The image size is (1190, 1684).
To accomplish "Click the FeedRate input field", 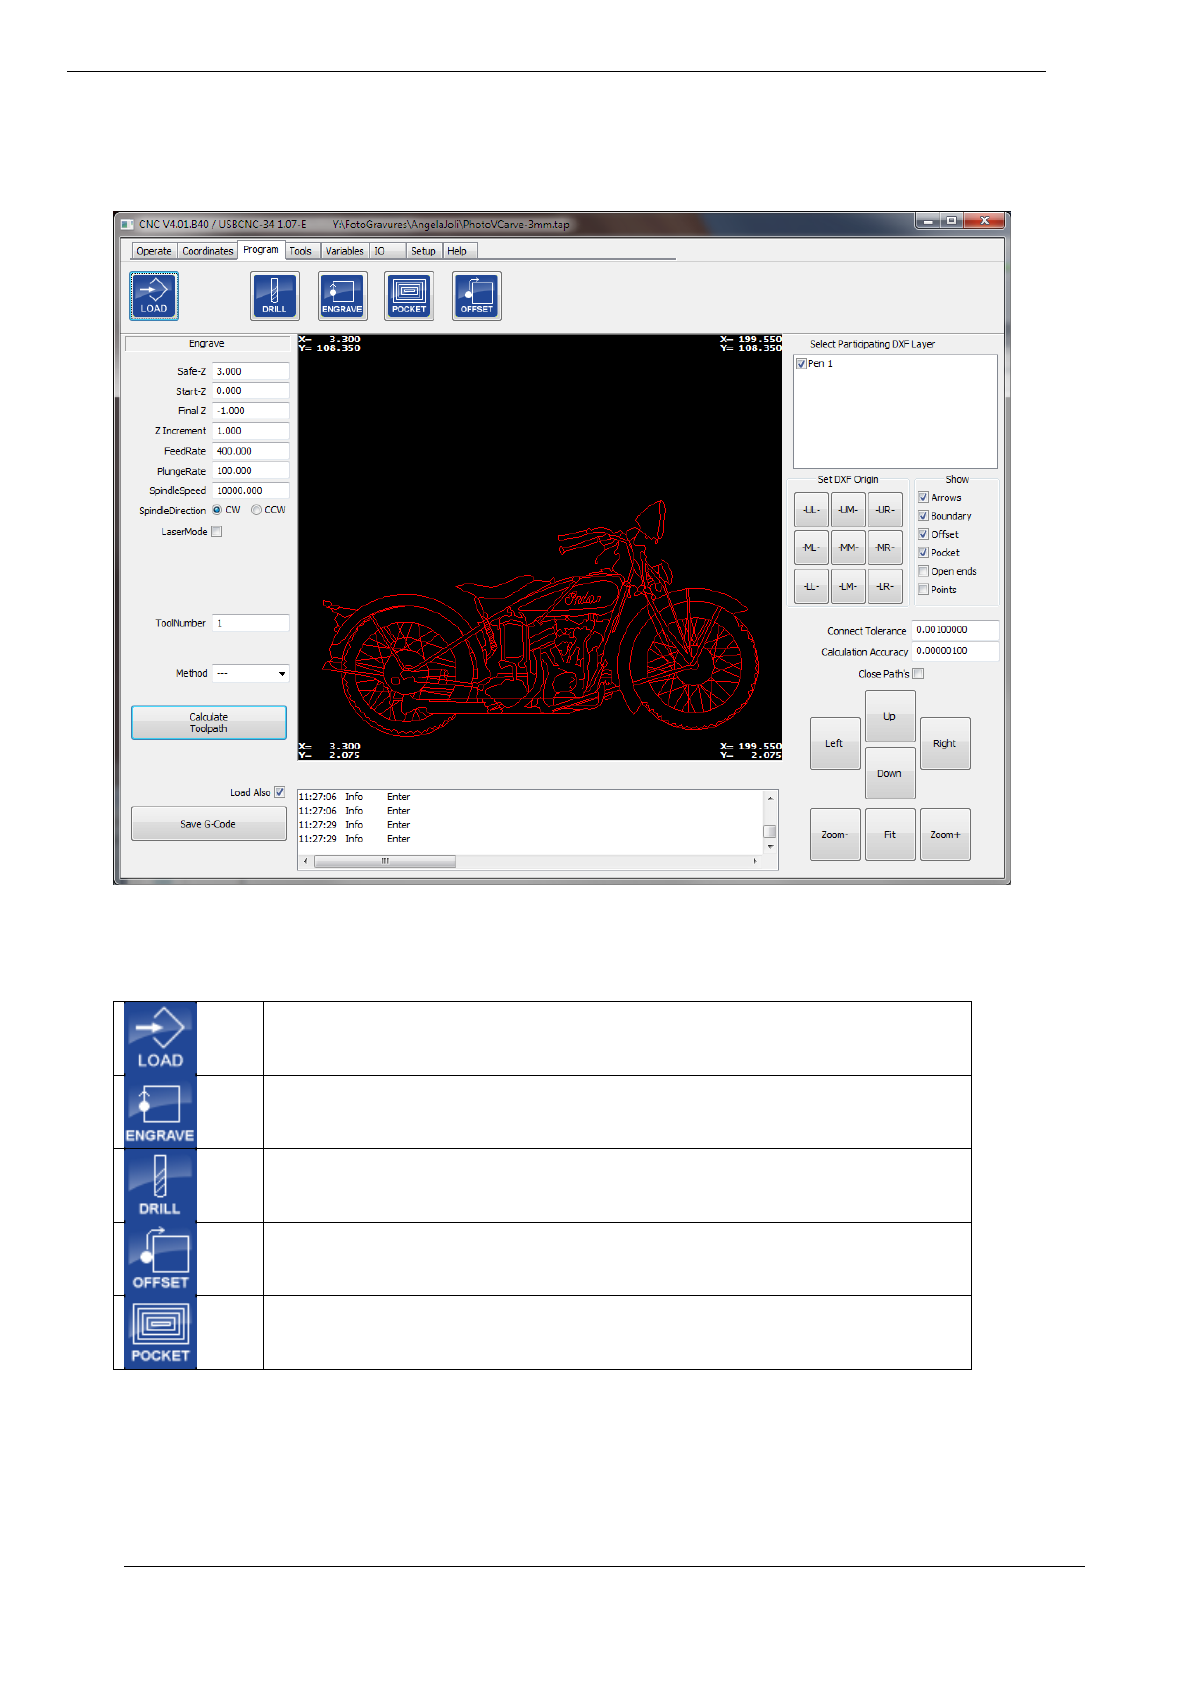I will pos(251,451).
